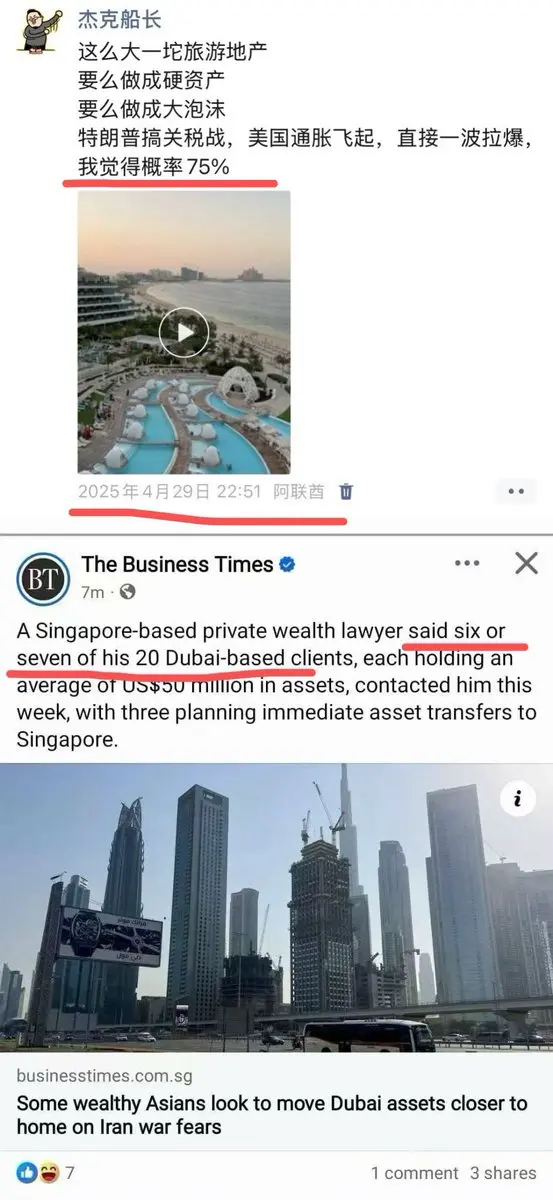Image resolution: width=553 pixels, height=1200 pixels.
Task: Open The Business Times page name
Action: tap(177, 565)
